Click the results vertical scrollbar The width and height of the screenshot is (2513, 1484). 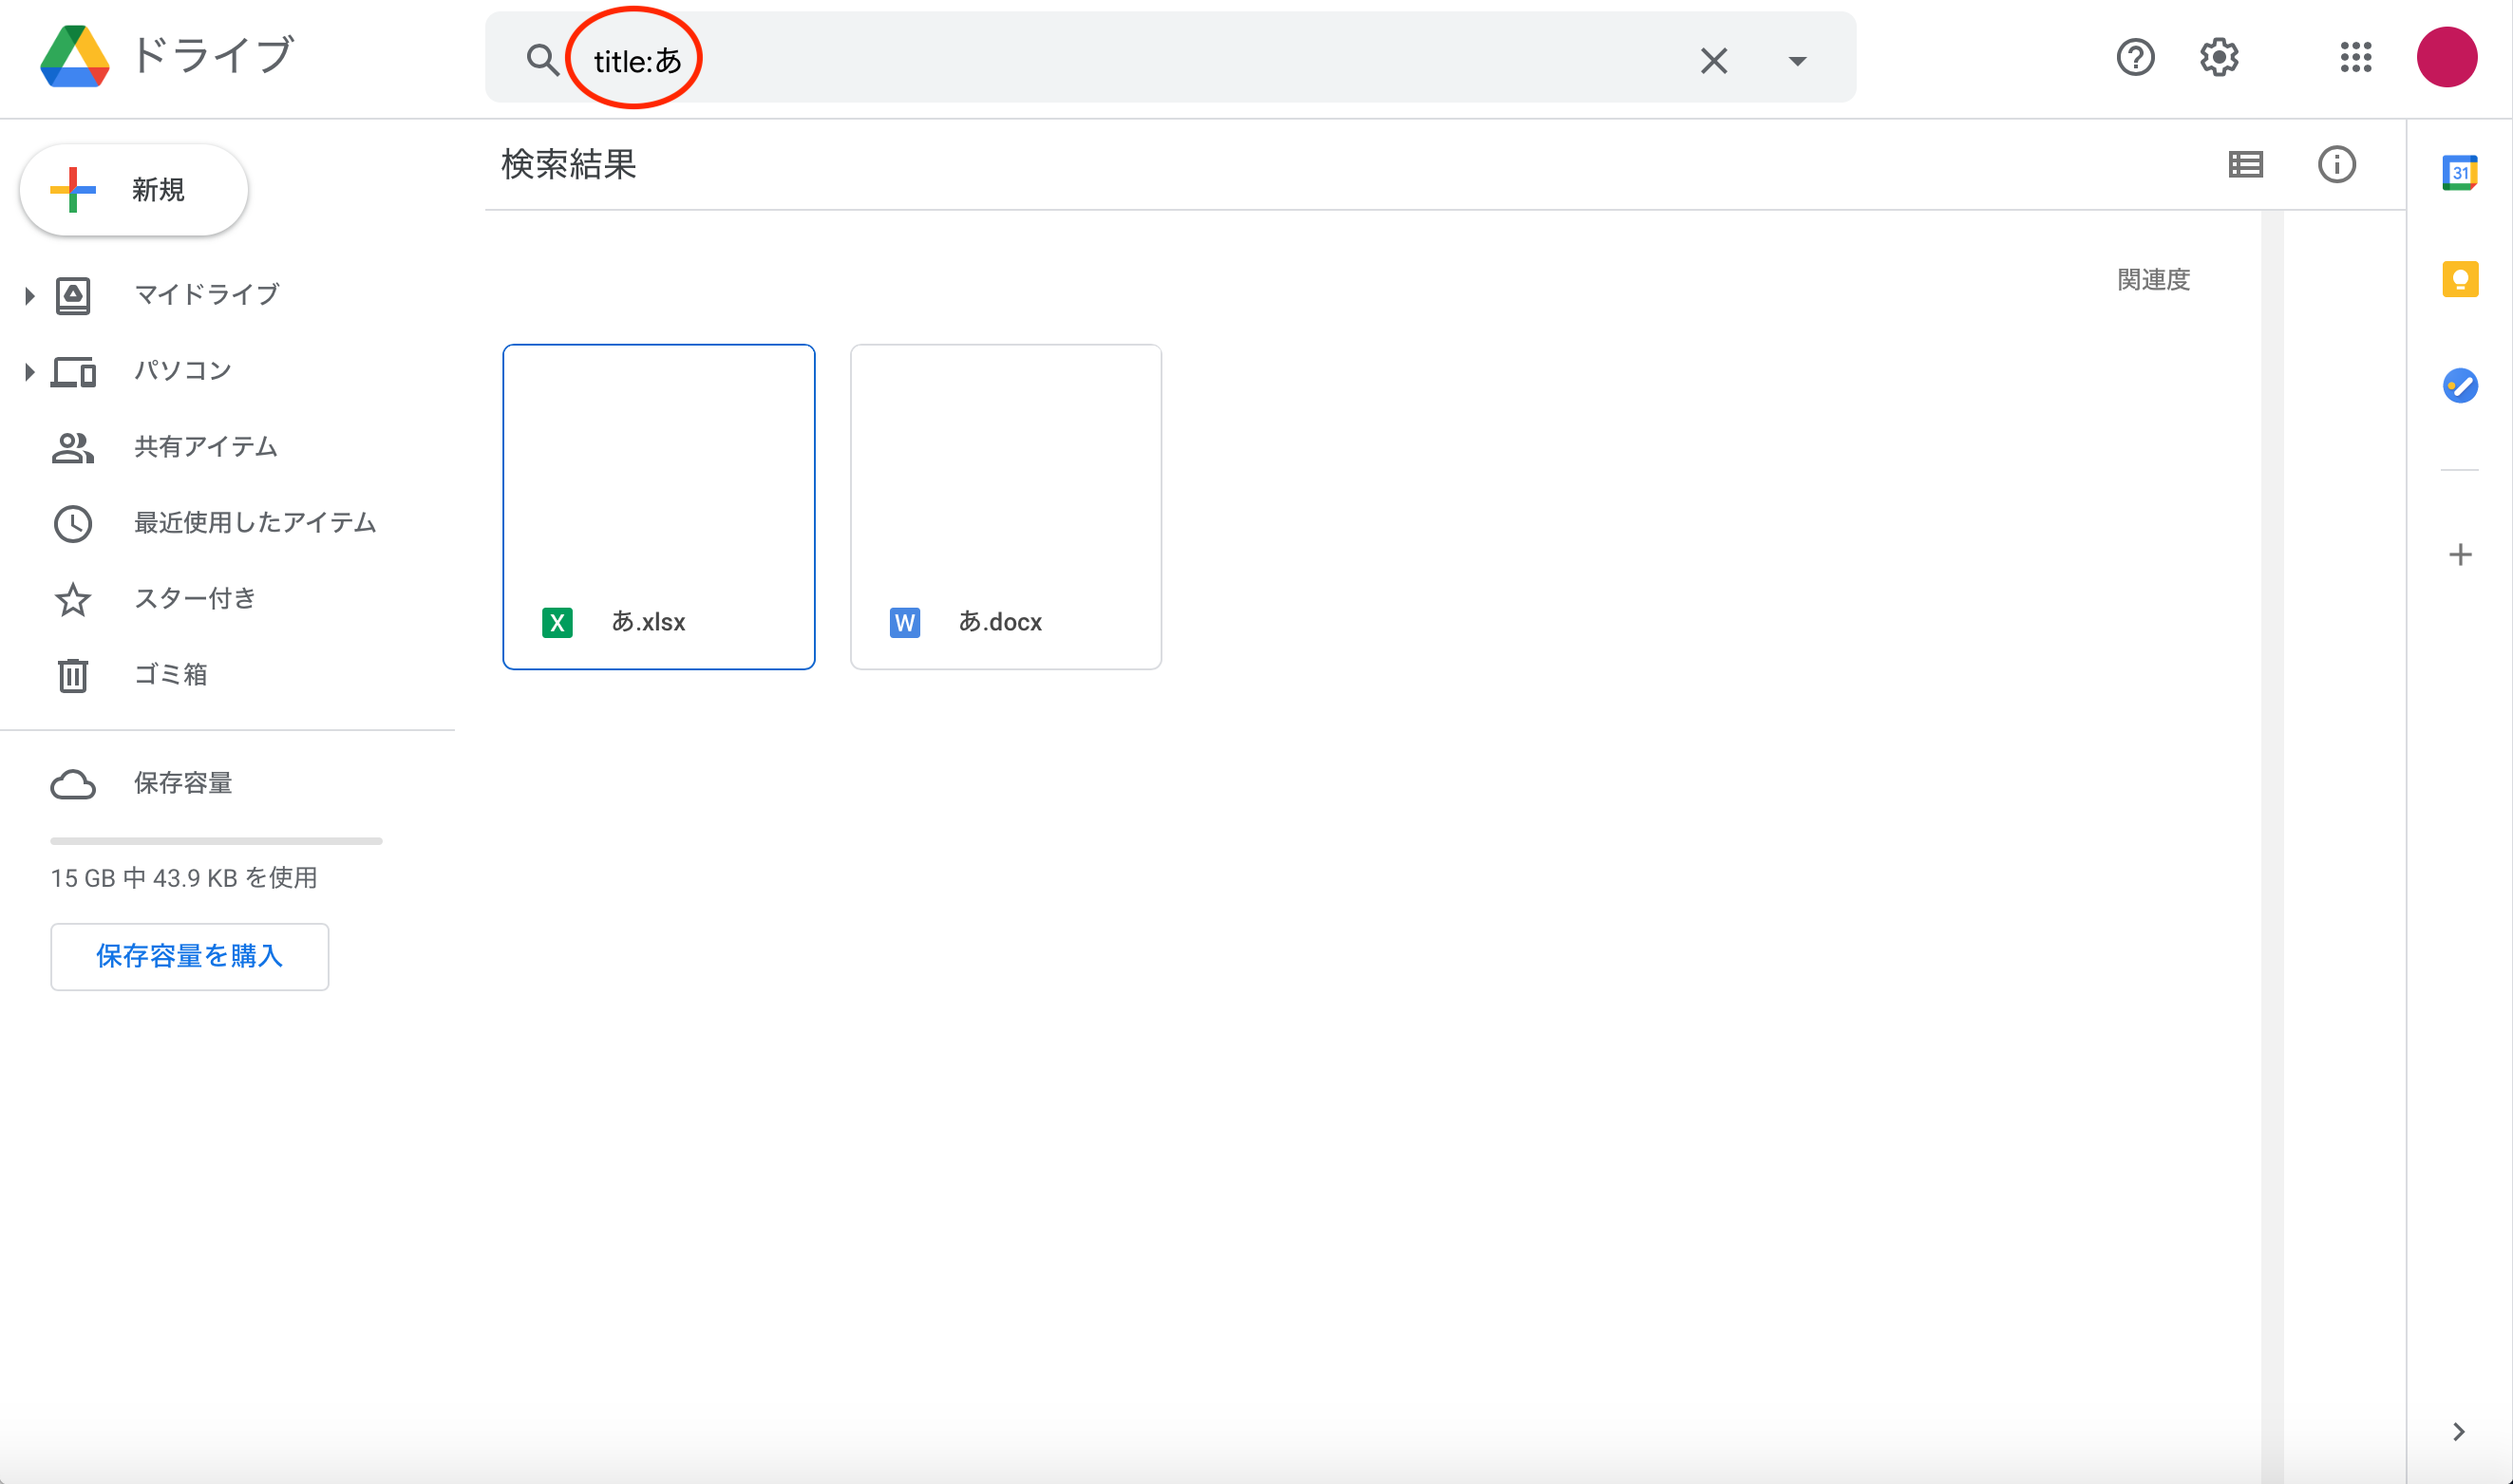pos(2272,847)
